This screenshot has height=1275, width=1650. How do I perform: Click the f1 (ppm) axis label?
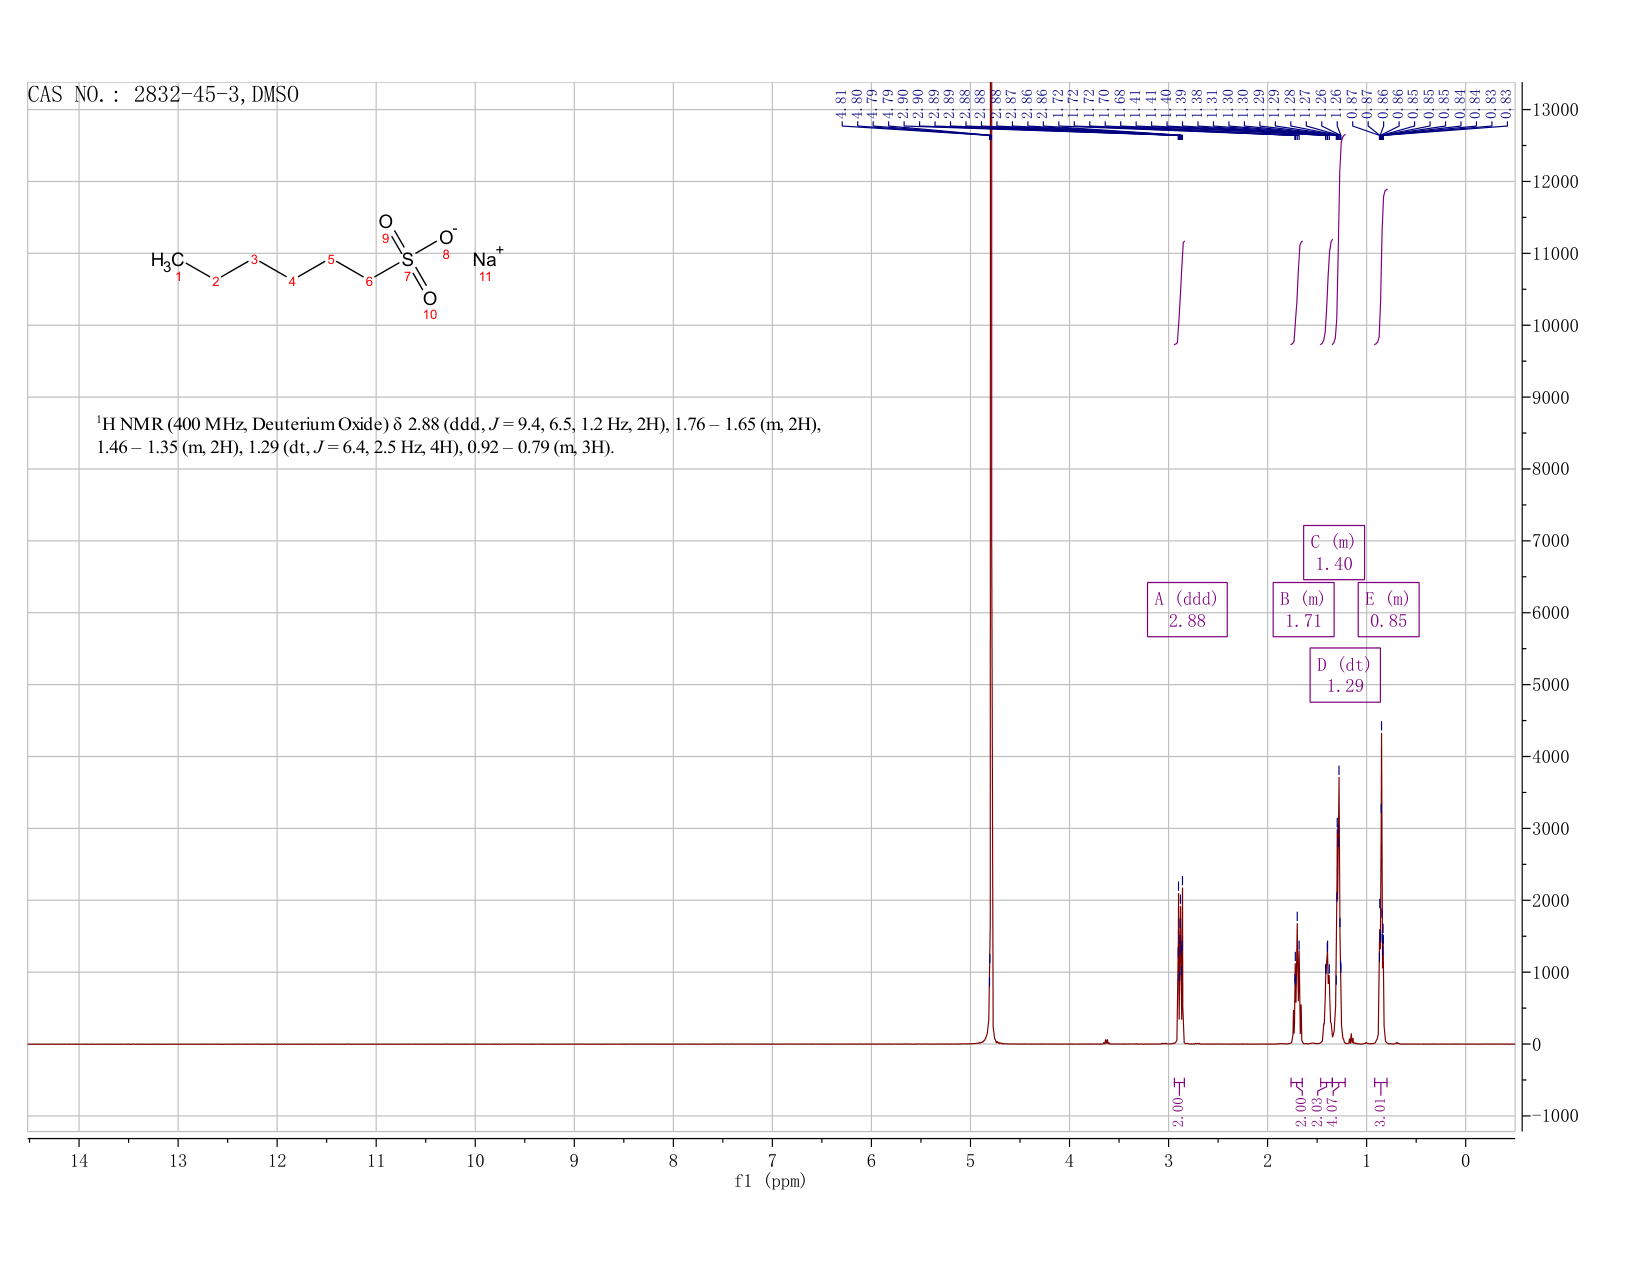pyautogui.click(x=770, y=1181)
